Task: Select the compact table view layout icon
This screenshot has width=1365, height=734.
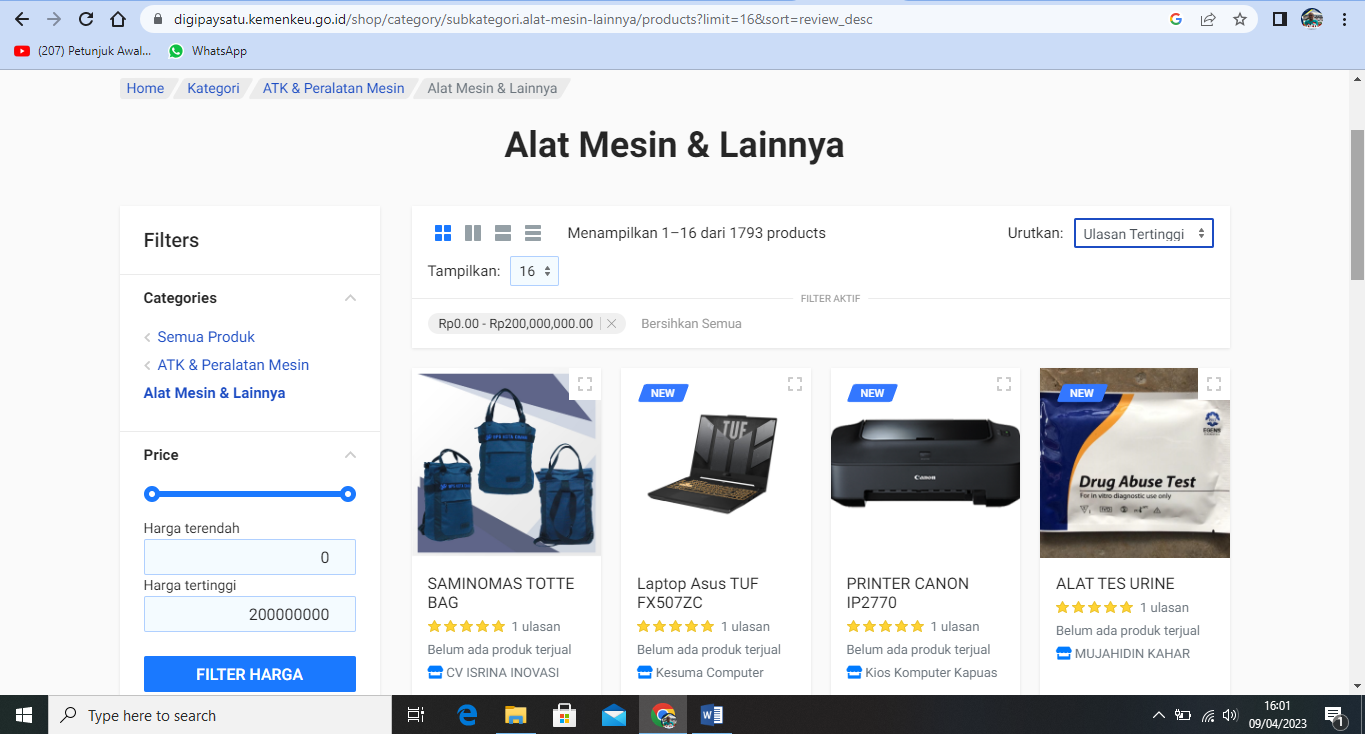Action: 533,233
